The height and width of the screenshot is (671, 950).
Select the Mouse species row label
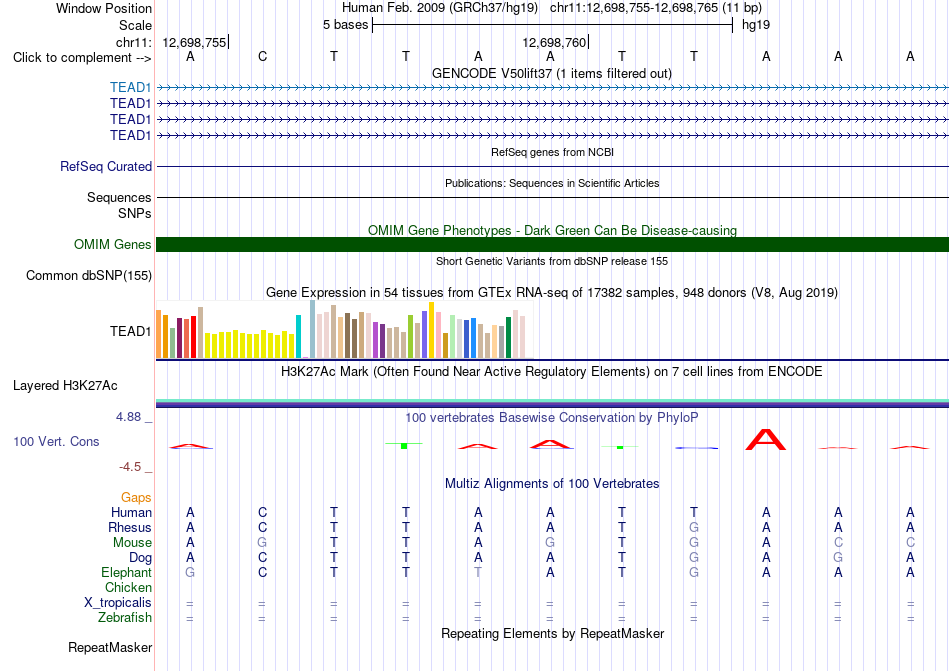click(132, 543)
